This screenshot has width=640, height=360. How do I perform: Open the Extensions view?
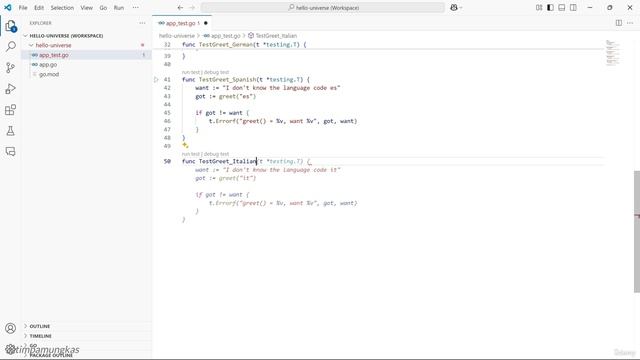pos(11,110)
